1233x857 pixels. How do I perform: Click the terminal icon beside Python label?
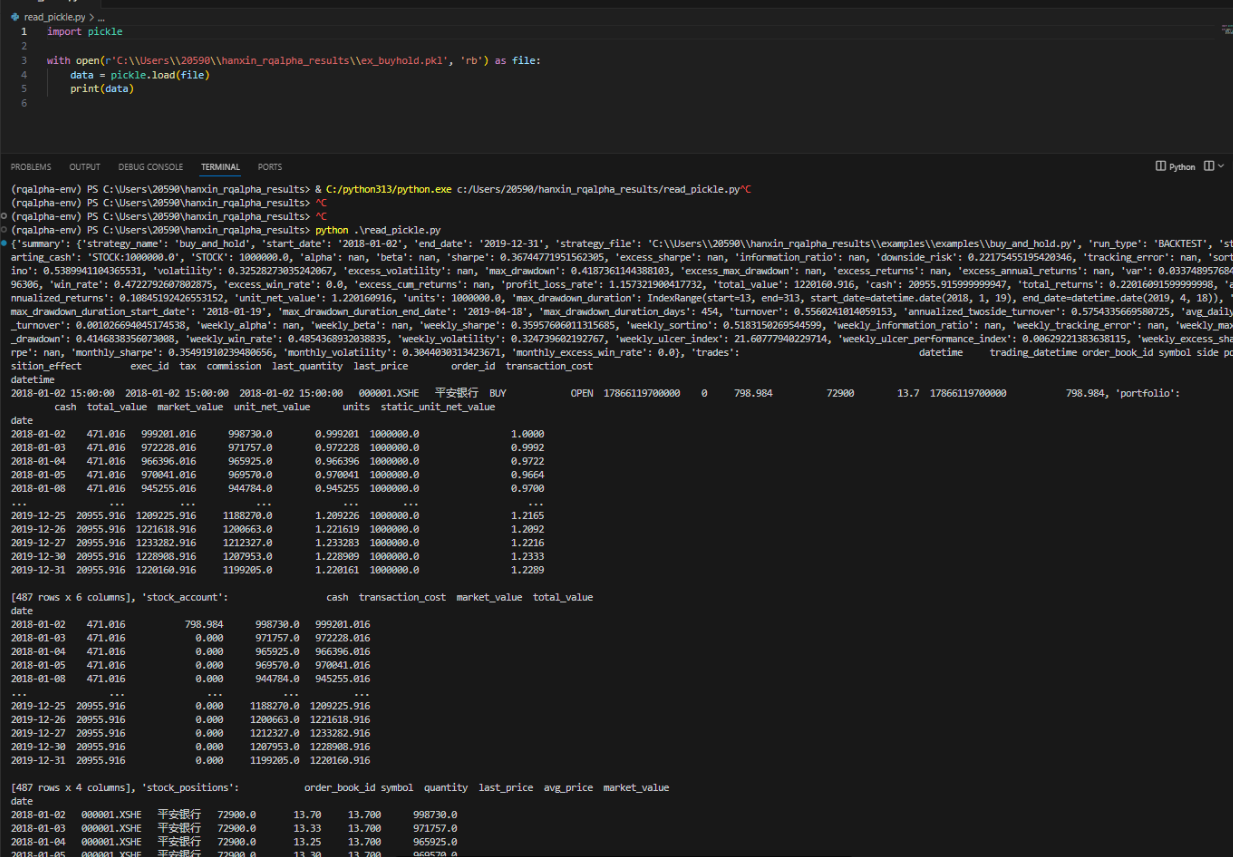(1161, 166)
